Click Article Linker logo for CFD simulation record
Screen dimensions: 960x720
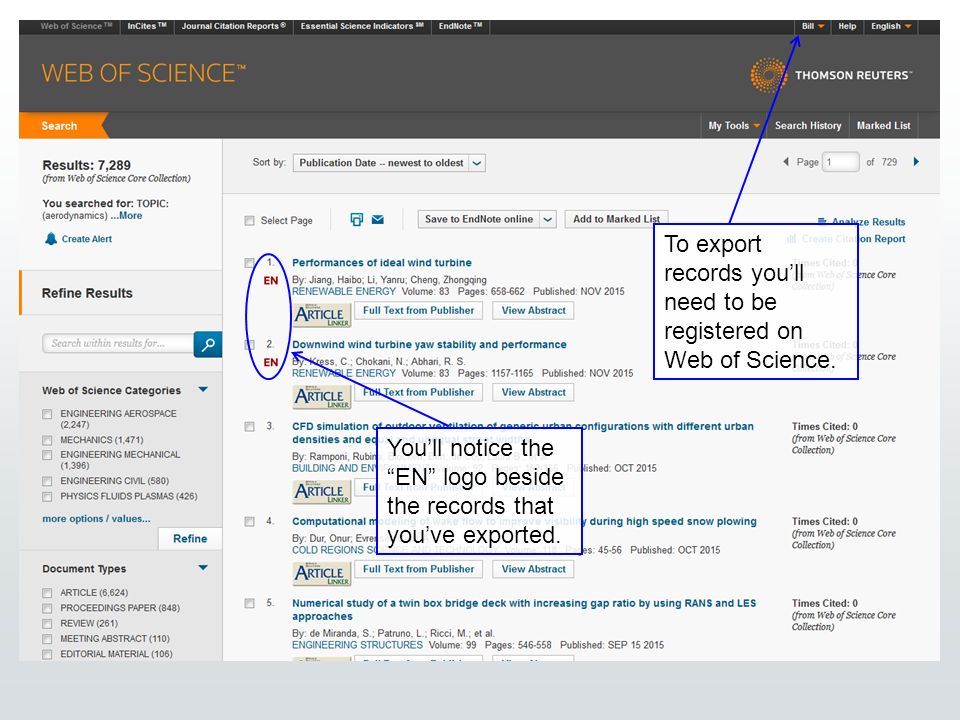click(x=322, y=492)
